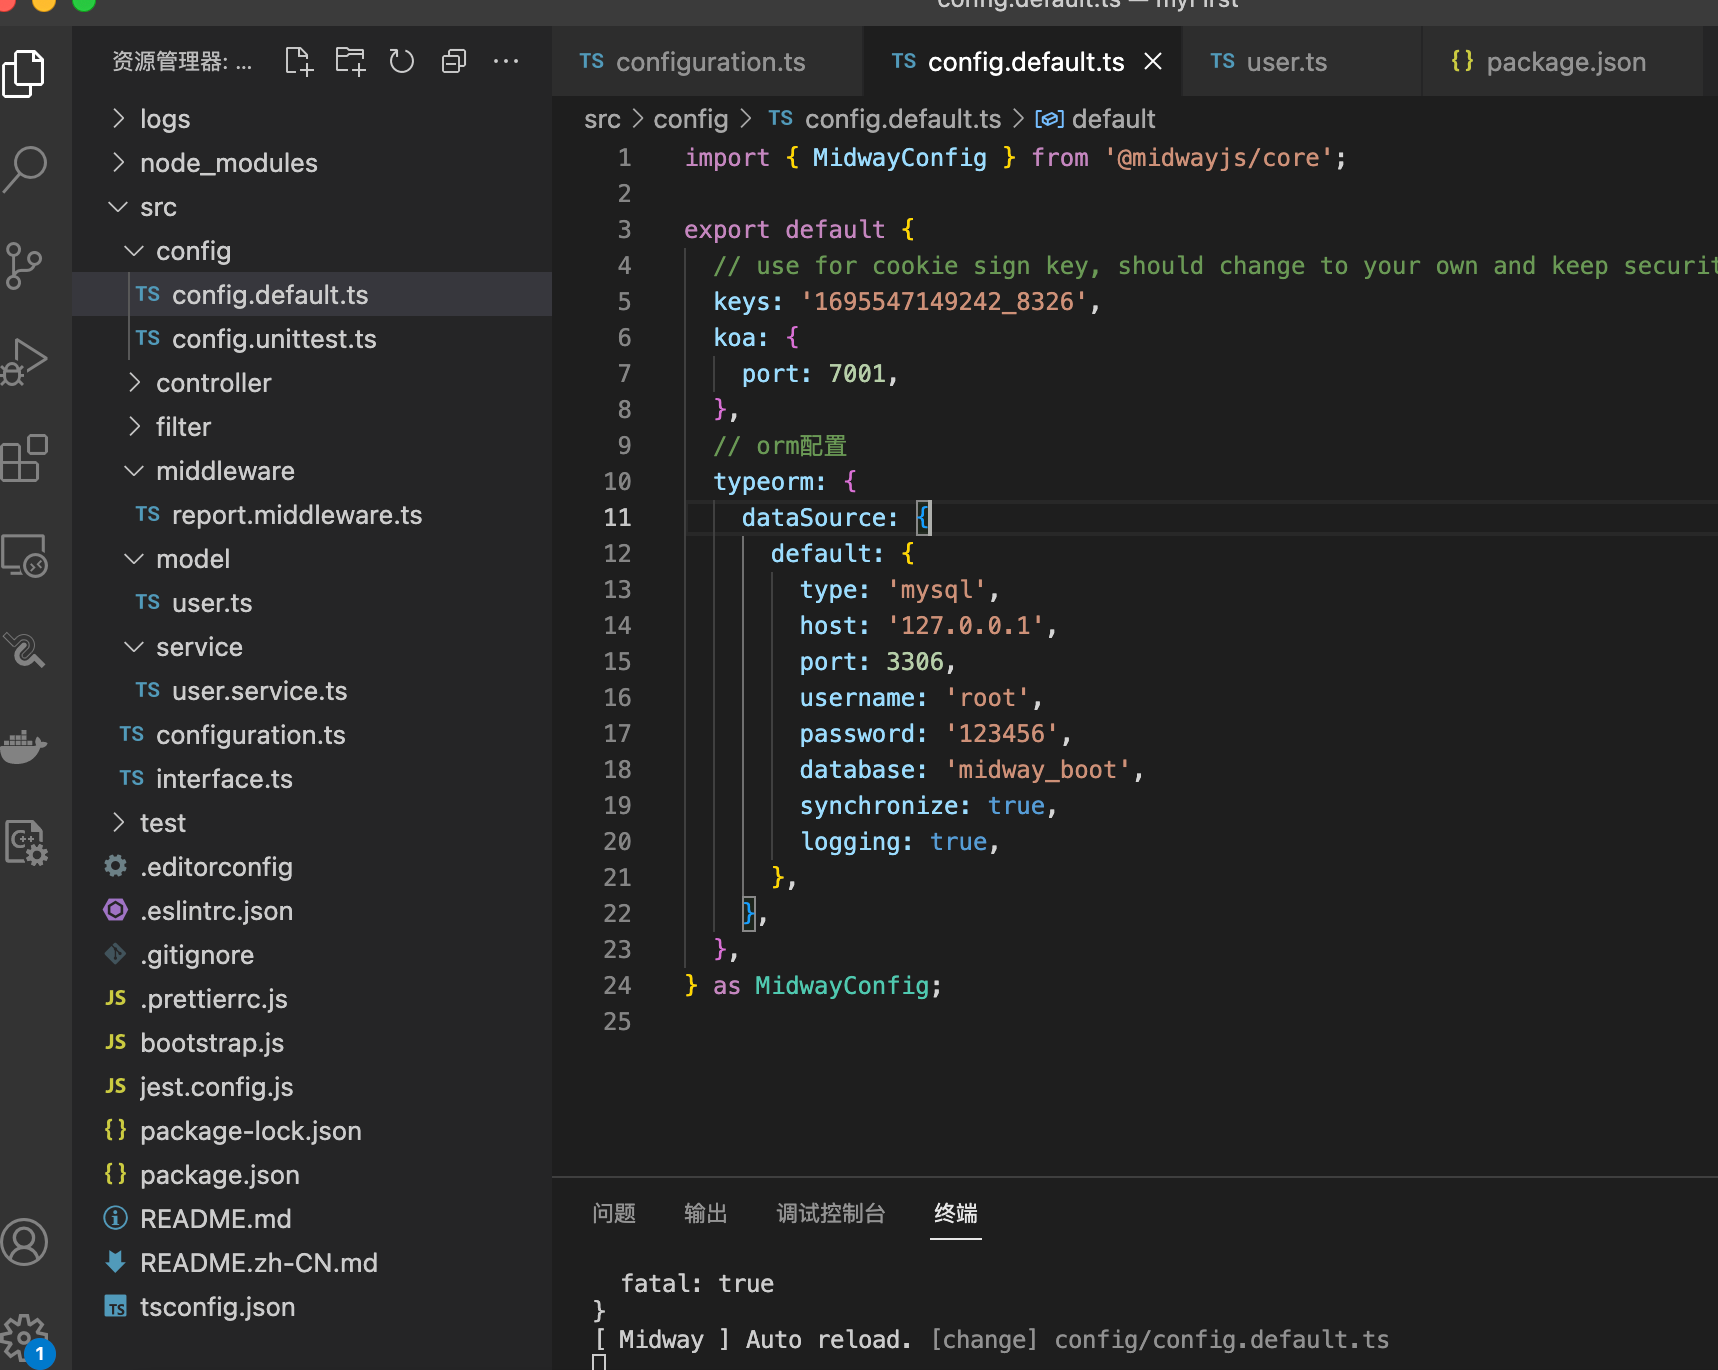
Task: Expand the logs folder
Action: [x=165, y=119]
